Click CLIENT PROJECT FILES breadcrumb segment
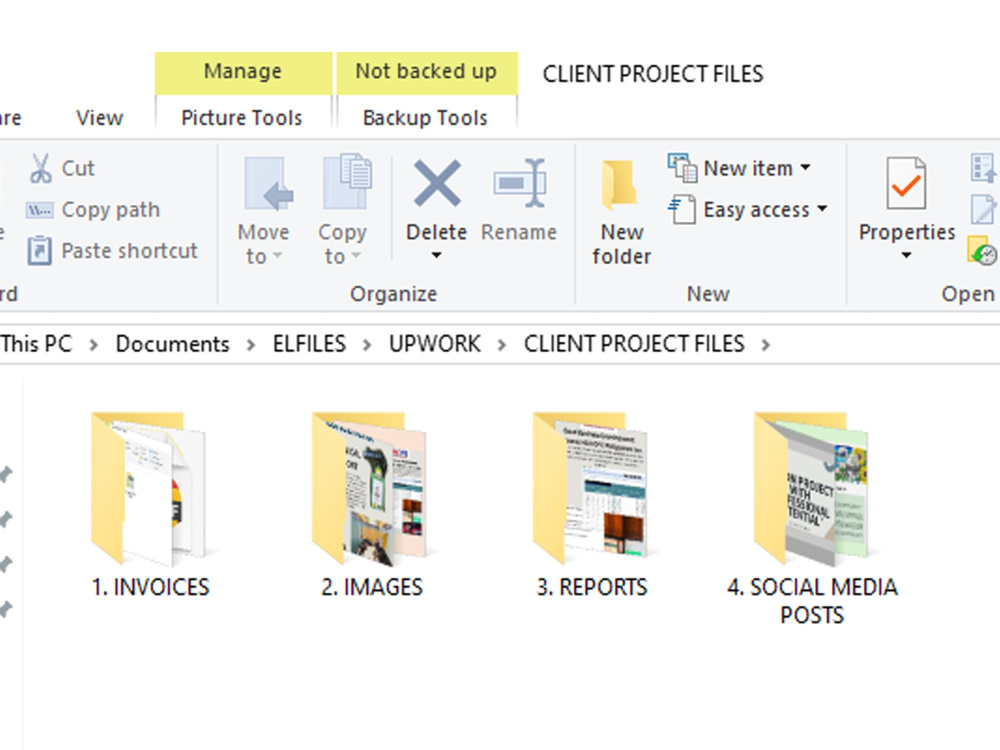Image resolution: width=1000 pixels, height=750 pixels. (x=634, y=344)
